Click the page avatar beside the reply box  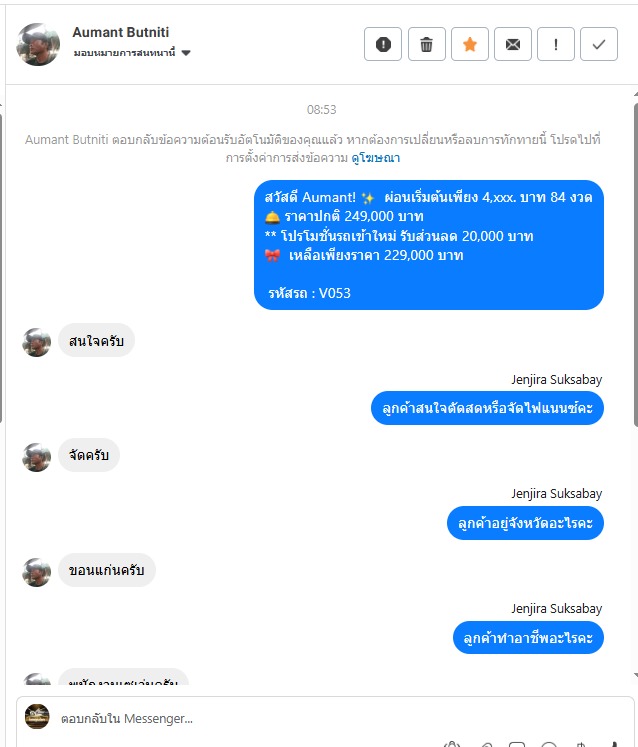coord(37,717)
